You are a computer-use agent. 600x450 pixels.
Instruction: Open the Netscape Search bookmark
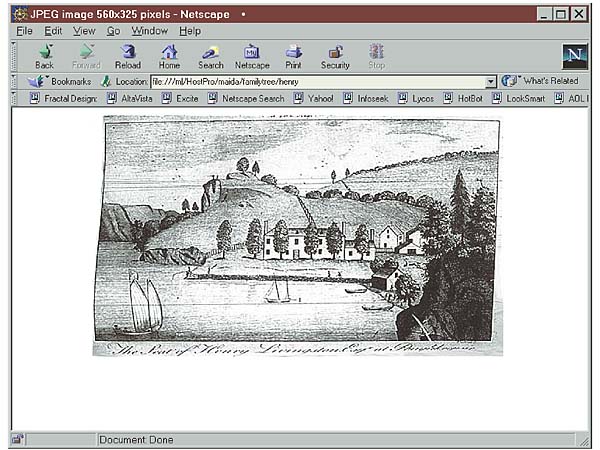(246, 98)
